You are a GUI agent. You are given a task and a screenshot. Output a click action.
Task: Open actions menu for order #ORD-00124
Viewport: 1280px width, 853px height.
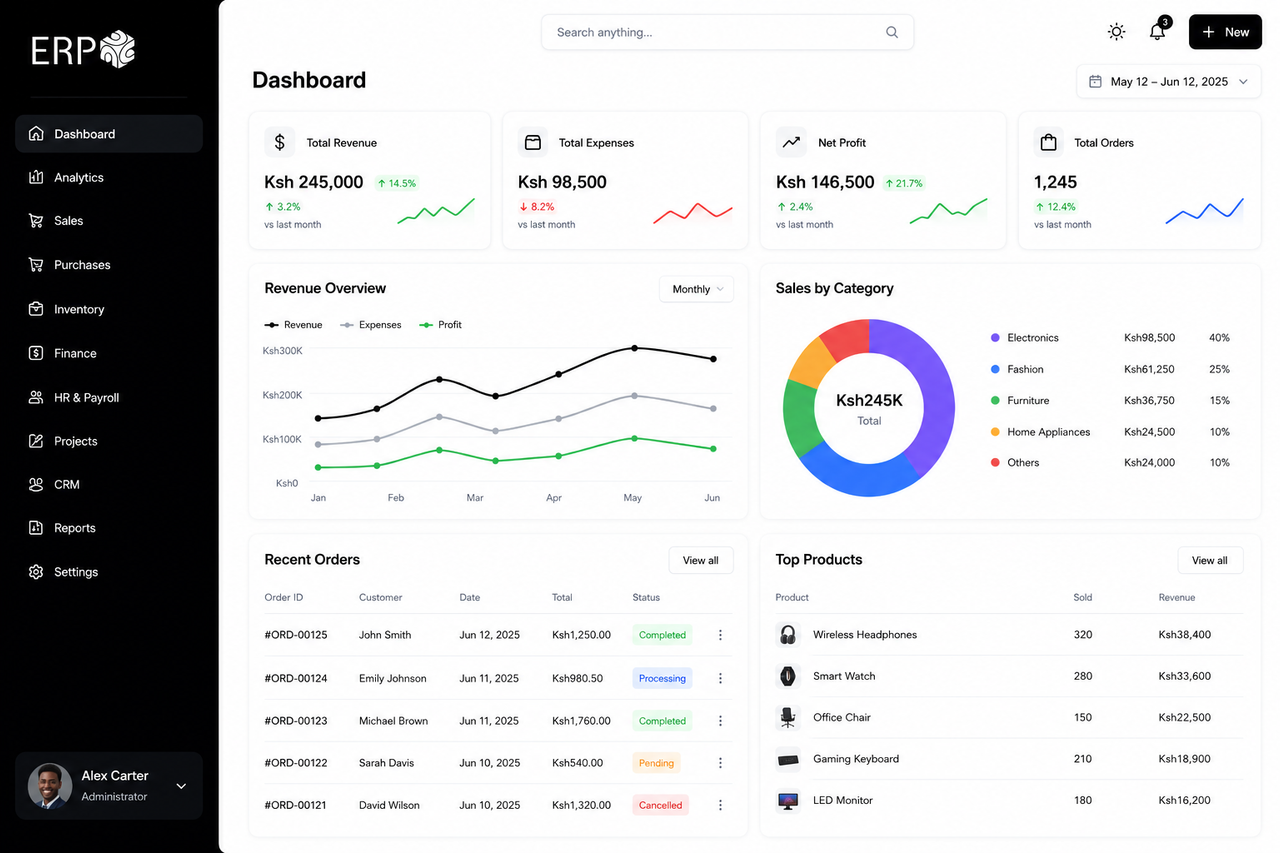point(720,678)
